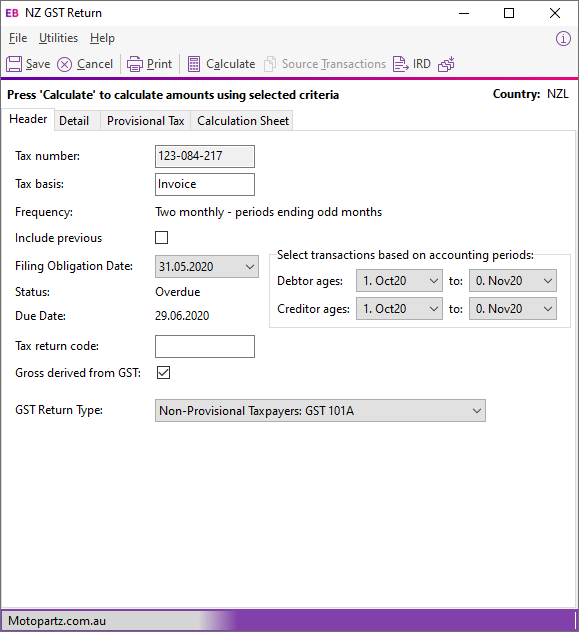Screen dimensions: 579x632
Task: Switch to the Calculation Sheet tab
Action: point(243,121)
